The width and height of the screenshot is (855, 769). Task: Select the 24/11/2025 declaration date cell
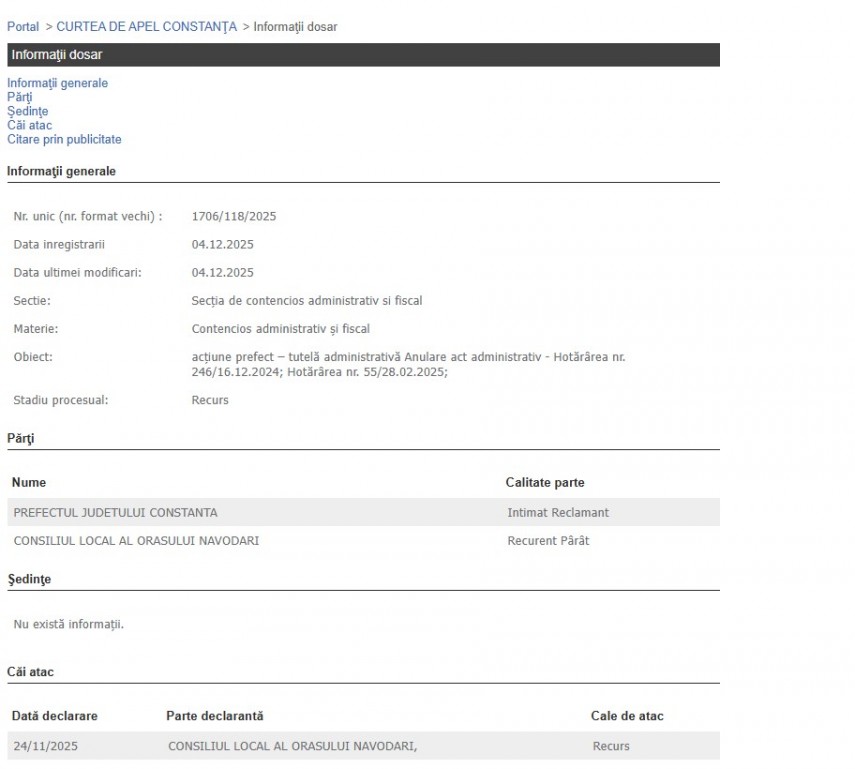44,746
